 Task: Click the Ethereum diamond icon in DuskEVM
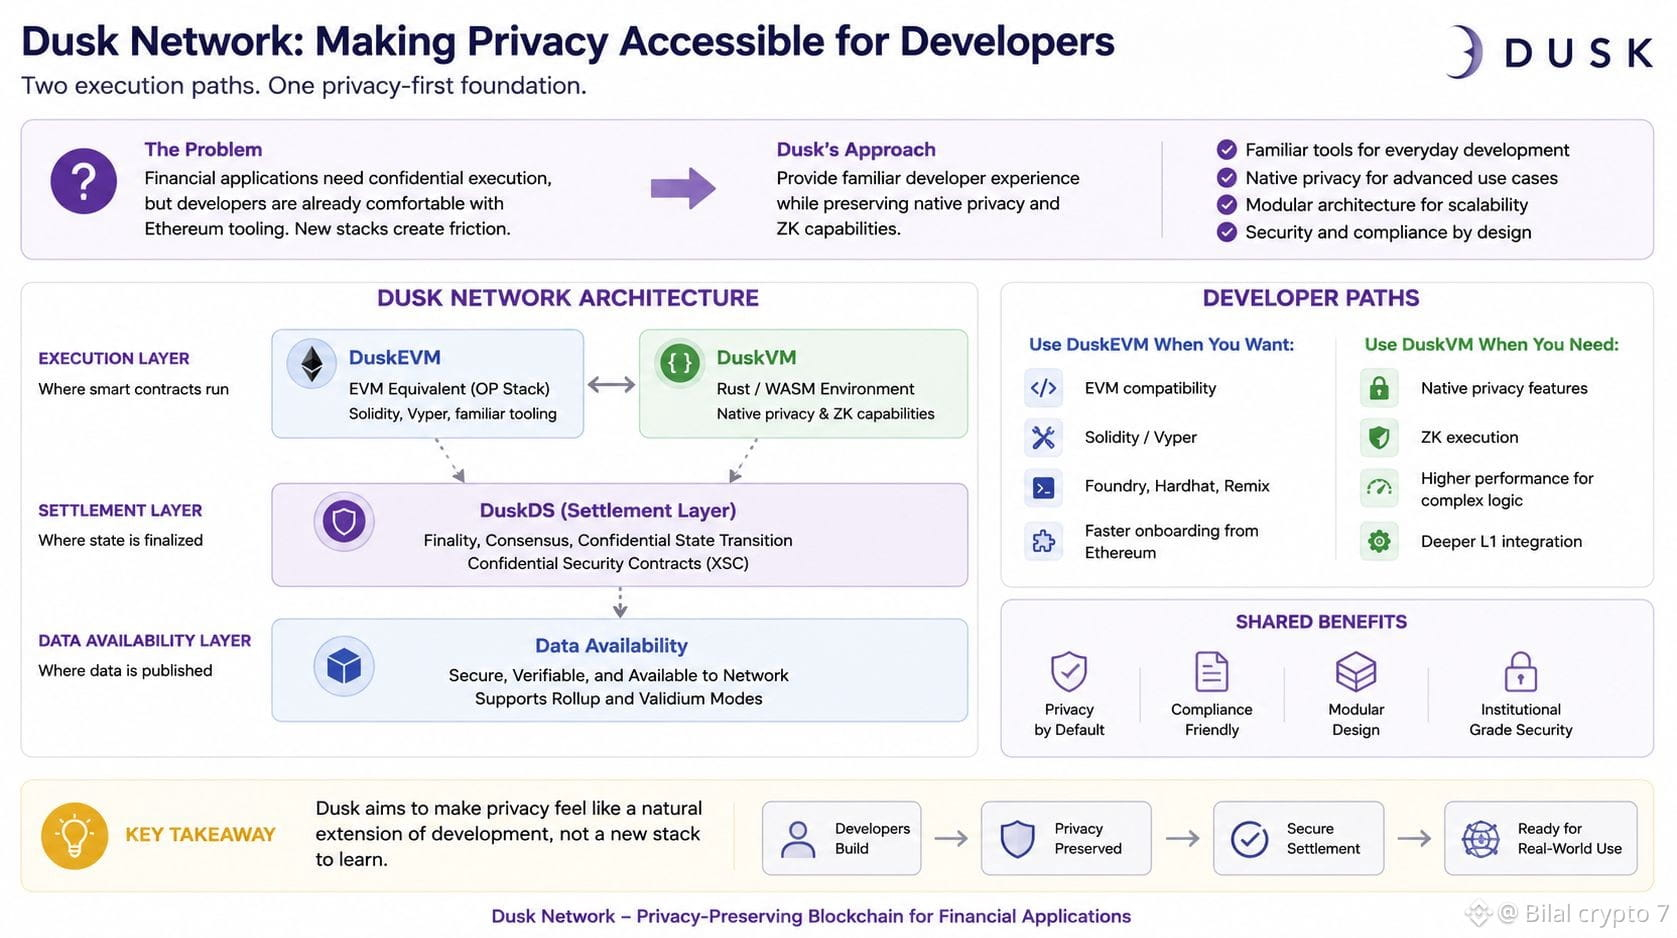coord(312,364)
